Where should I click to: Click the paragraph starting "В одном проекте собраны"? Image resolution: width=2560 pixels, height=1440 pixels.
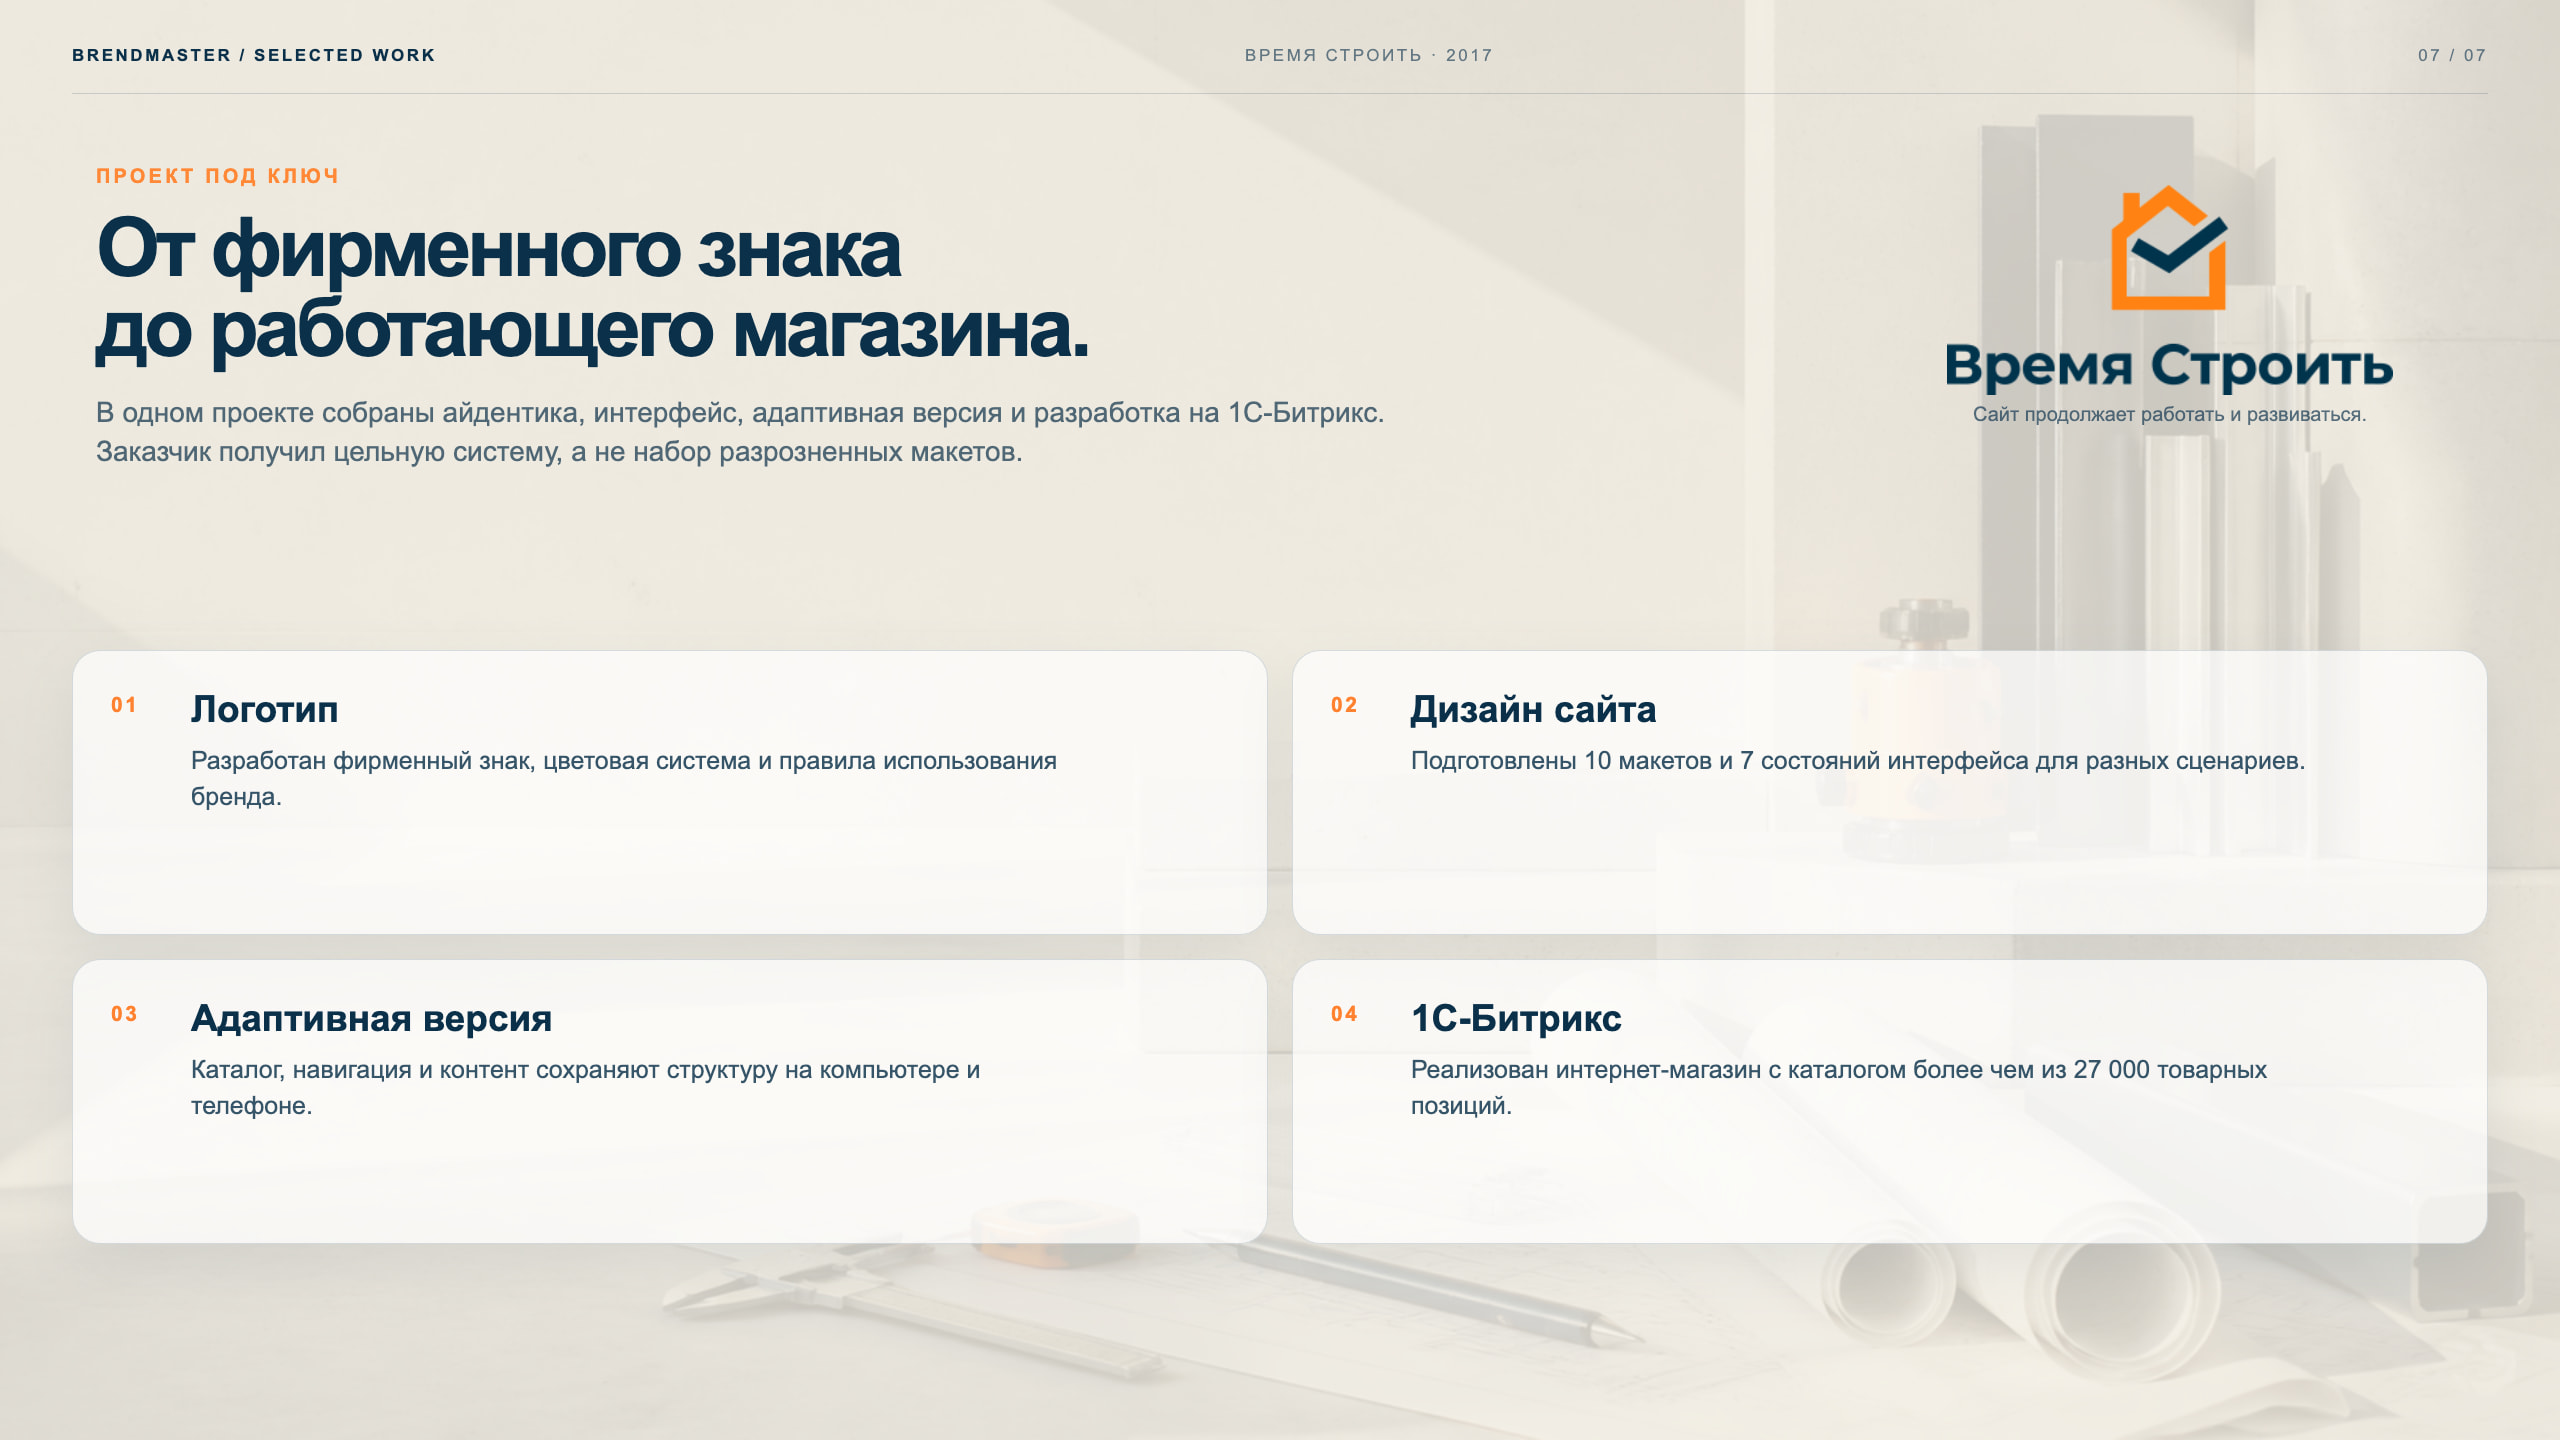coord(740,432)
